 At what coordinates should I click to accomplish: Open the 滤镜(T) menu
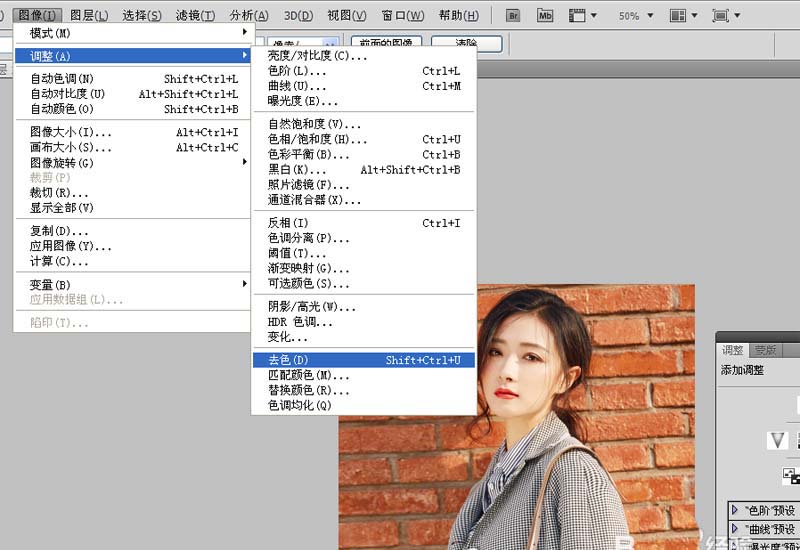pos(195,15)
